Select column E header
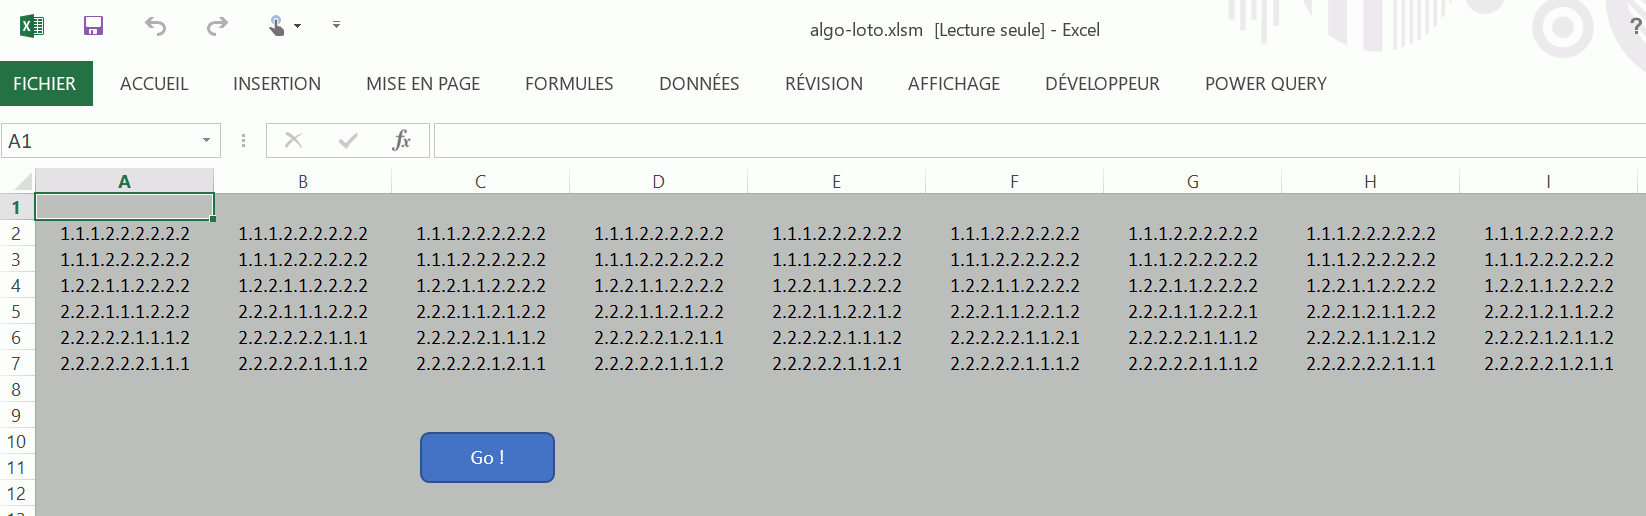The image size is (1646, 516). point(836,182)
